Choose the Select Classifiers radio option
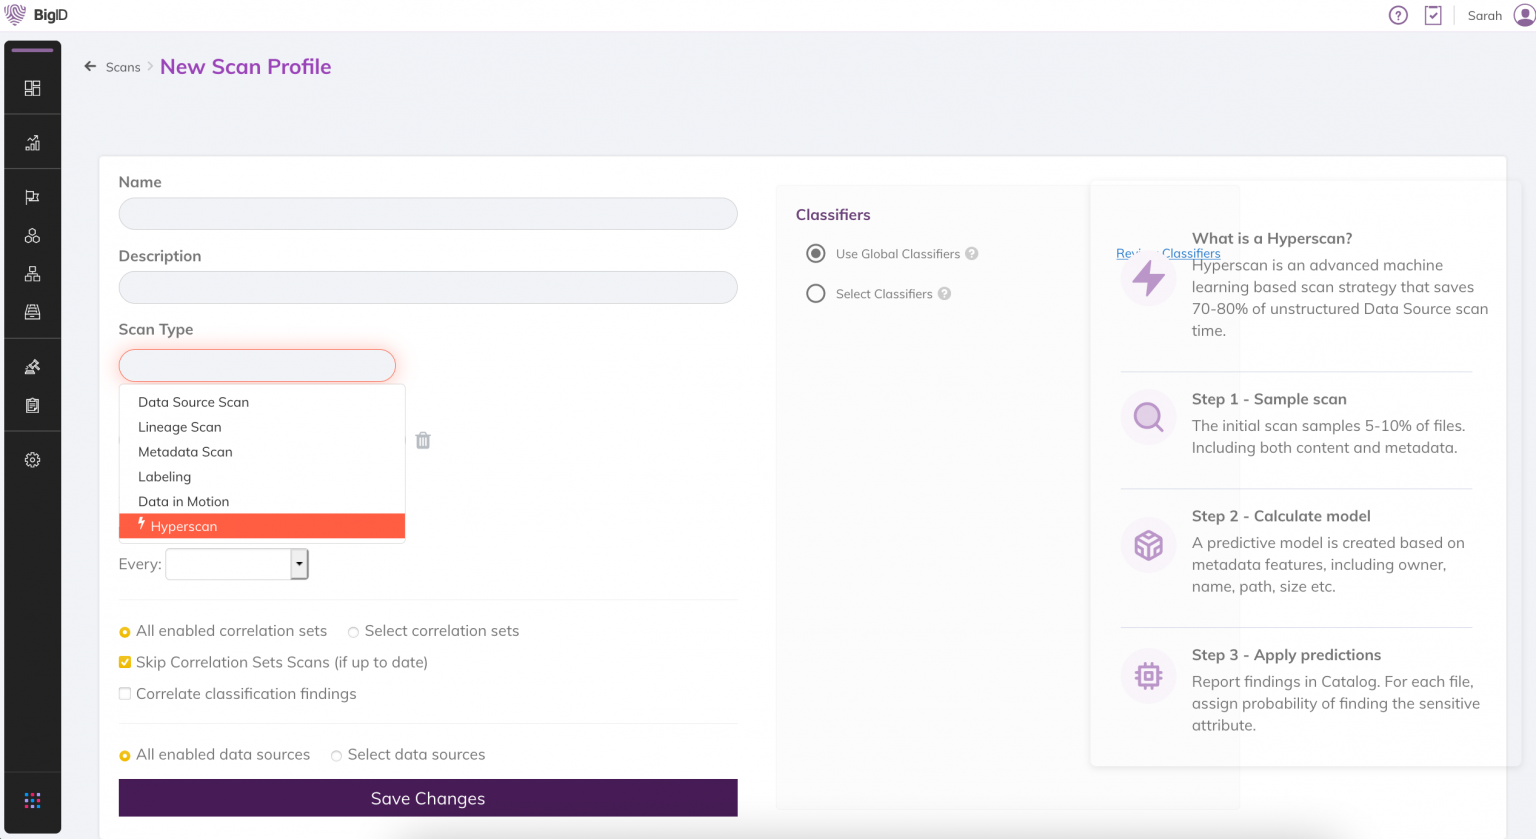 point(816,294)
